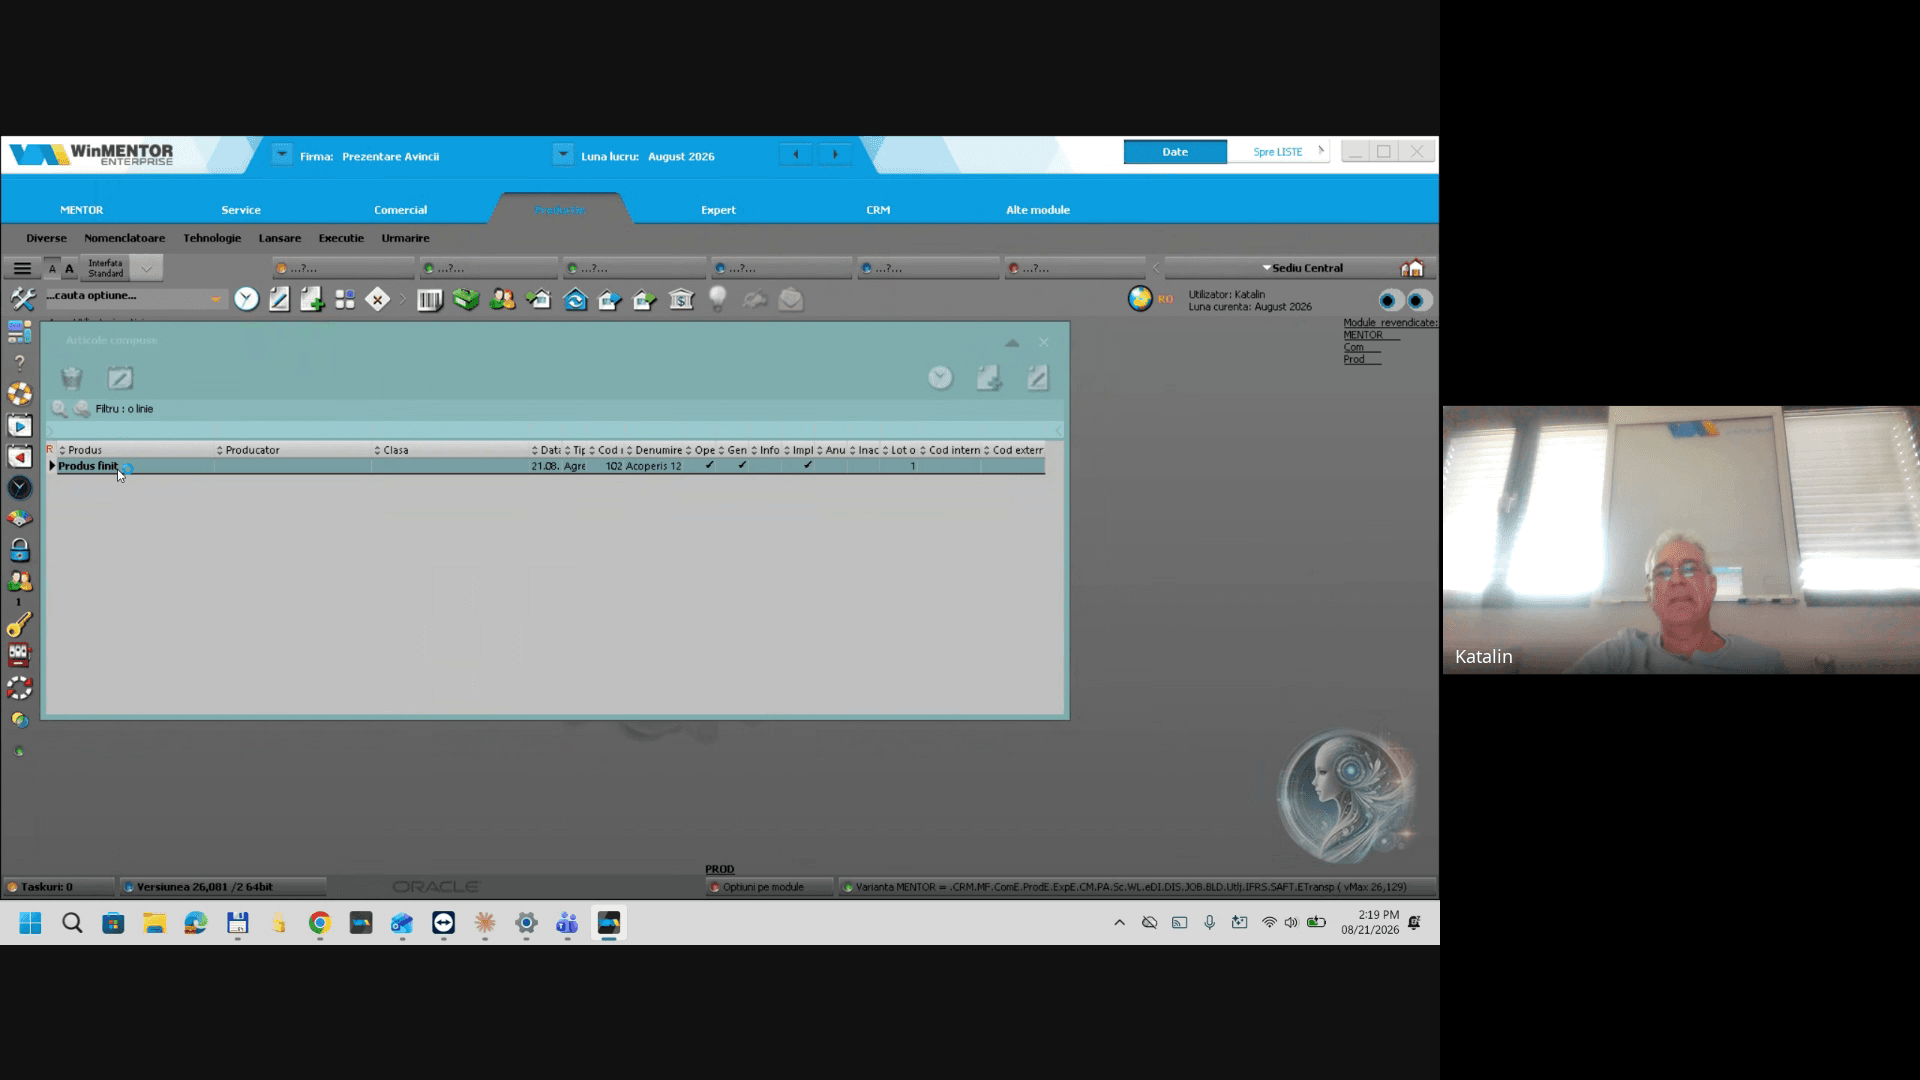Click the diamond X cancel icon

tap(377, 299)
